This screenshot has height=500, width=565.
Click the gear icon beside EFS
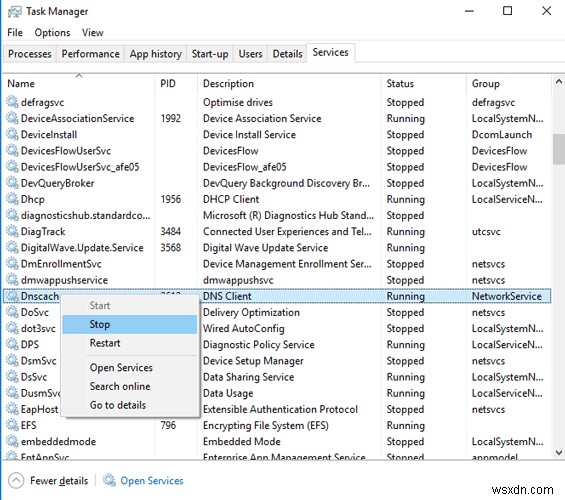(x=12, y=425)
